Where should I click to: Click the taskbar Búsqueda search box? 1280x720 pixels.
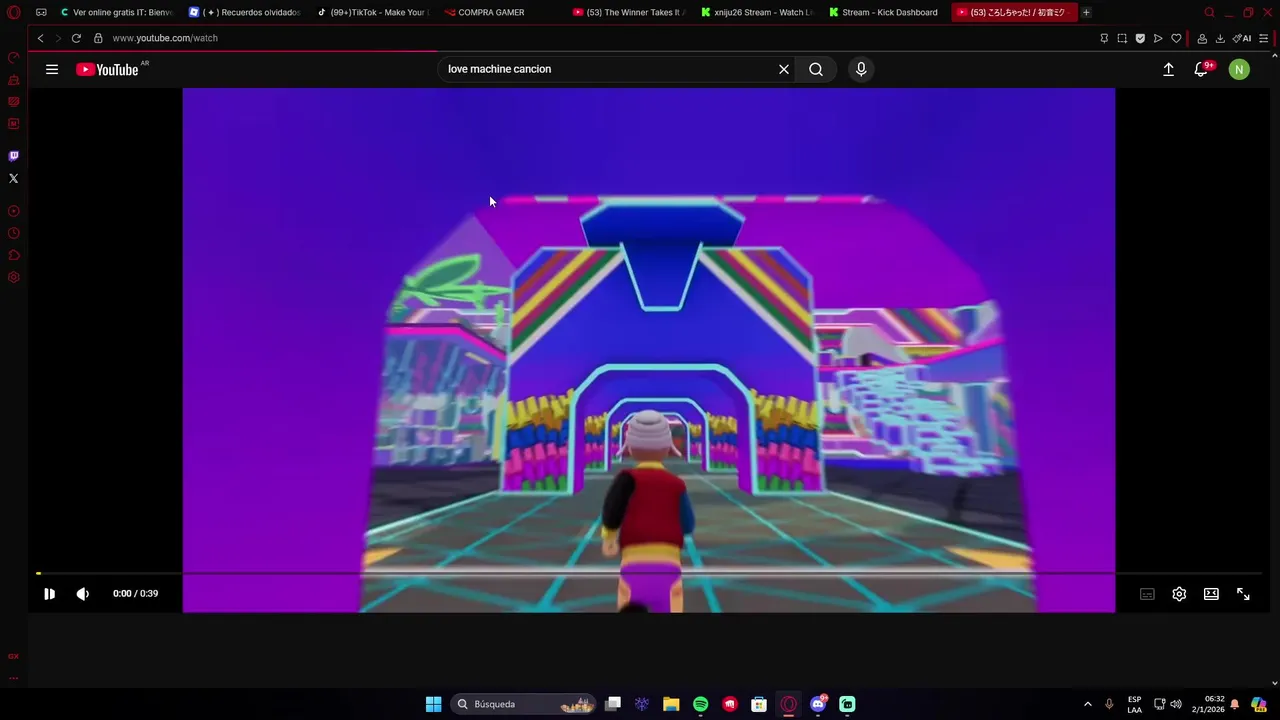click(x=523, y=704)
